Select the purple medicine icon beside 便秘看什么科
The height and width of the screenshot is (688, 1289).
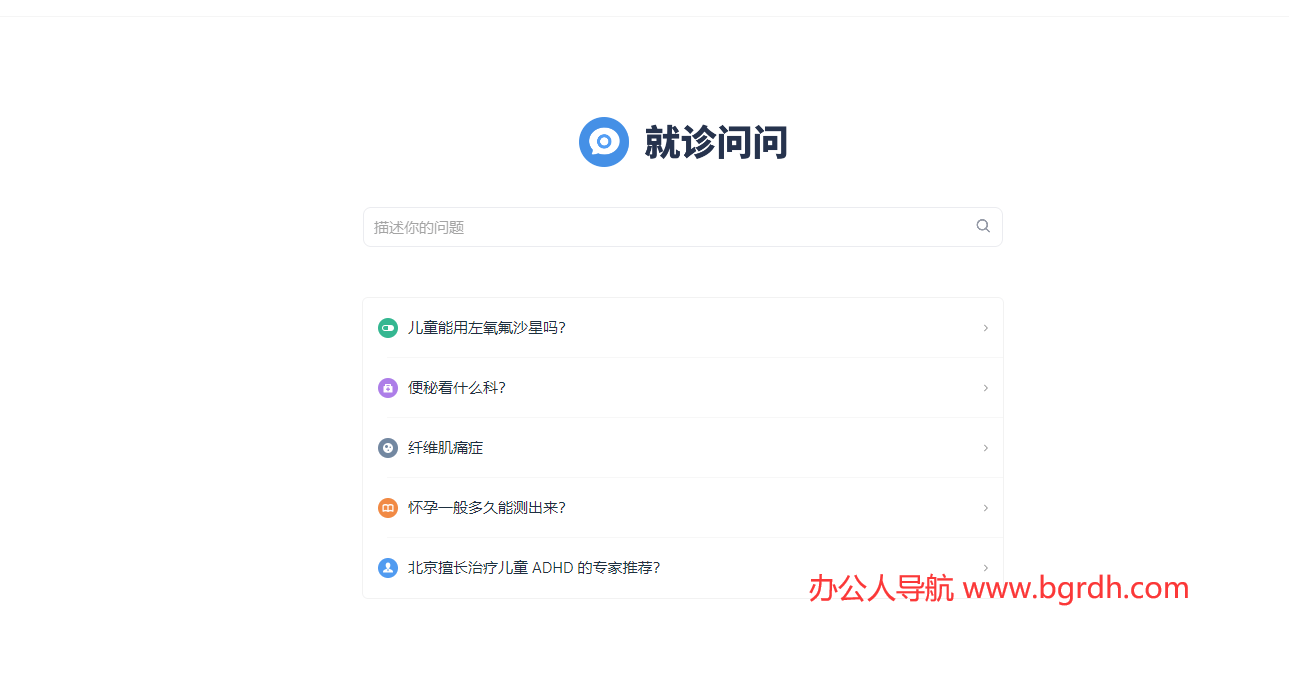(387, 387)
